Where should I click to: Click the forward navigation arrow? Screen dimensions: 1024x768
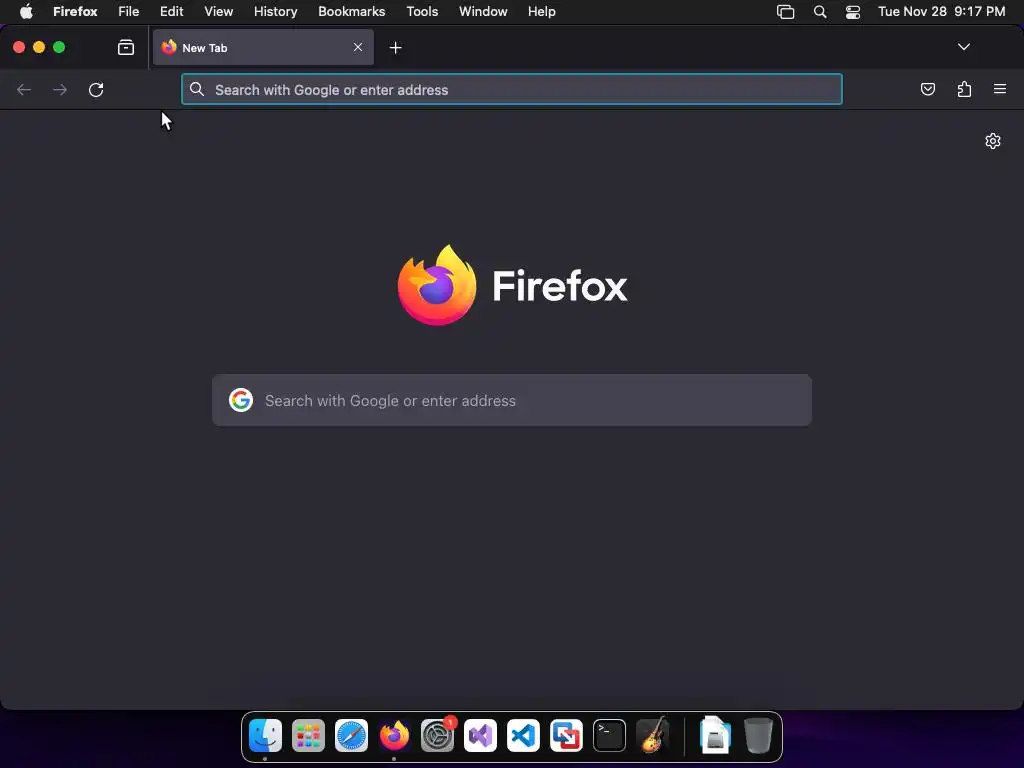pos(60,89)
